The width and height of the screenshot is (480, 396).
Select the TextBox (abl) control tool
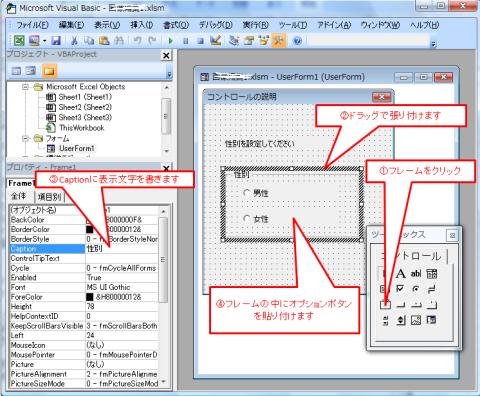click(416, 274)
